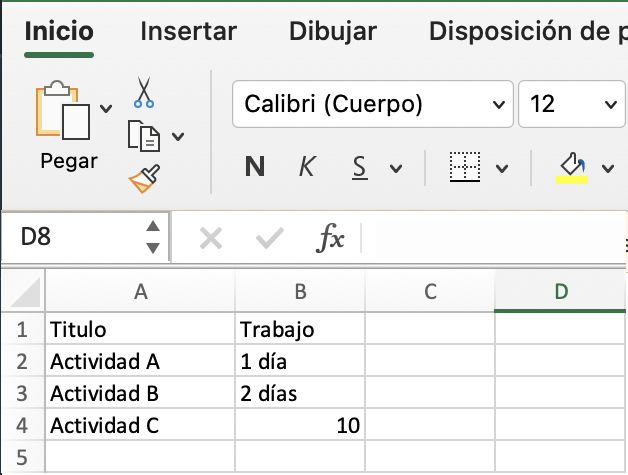628x475 pixels.
Task: Select cell B4 containing 10
Action: click(300, 425)
